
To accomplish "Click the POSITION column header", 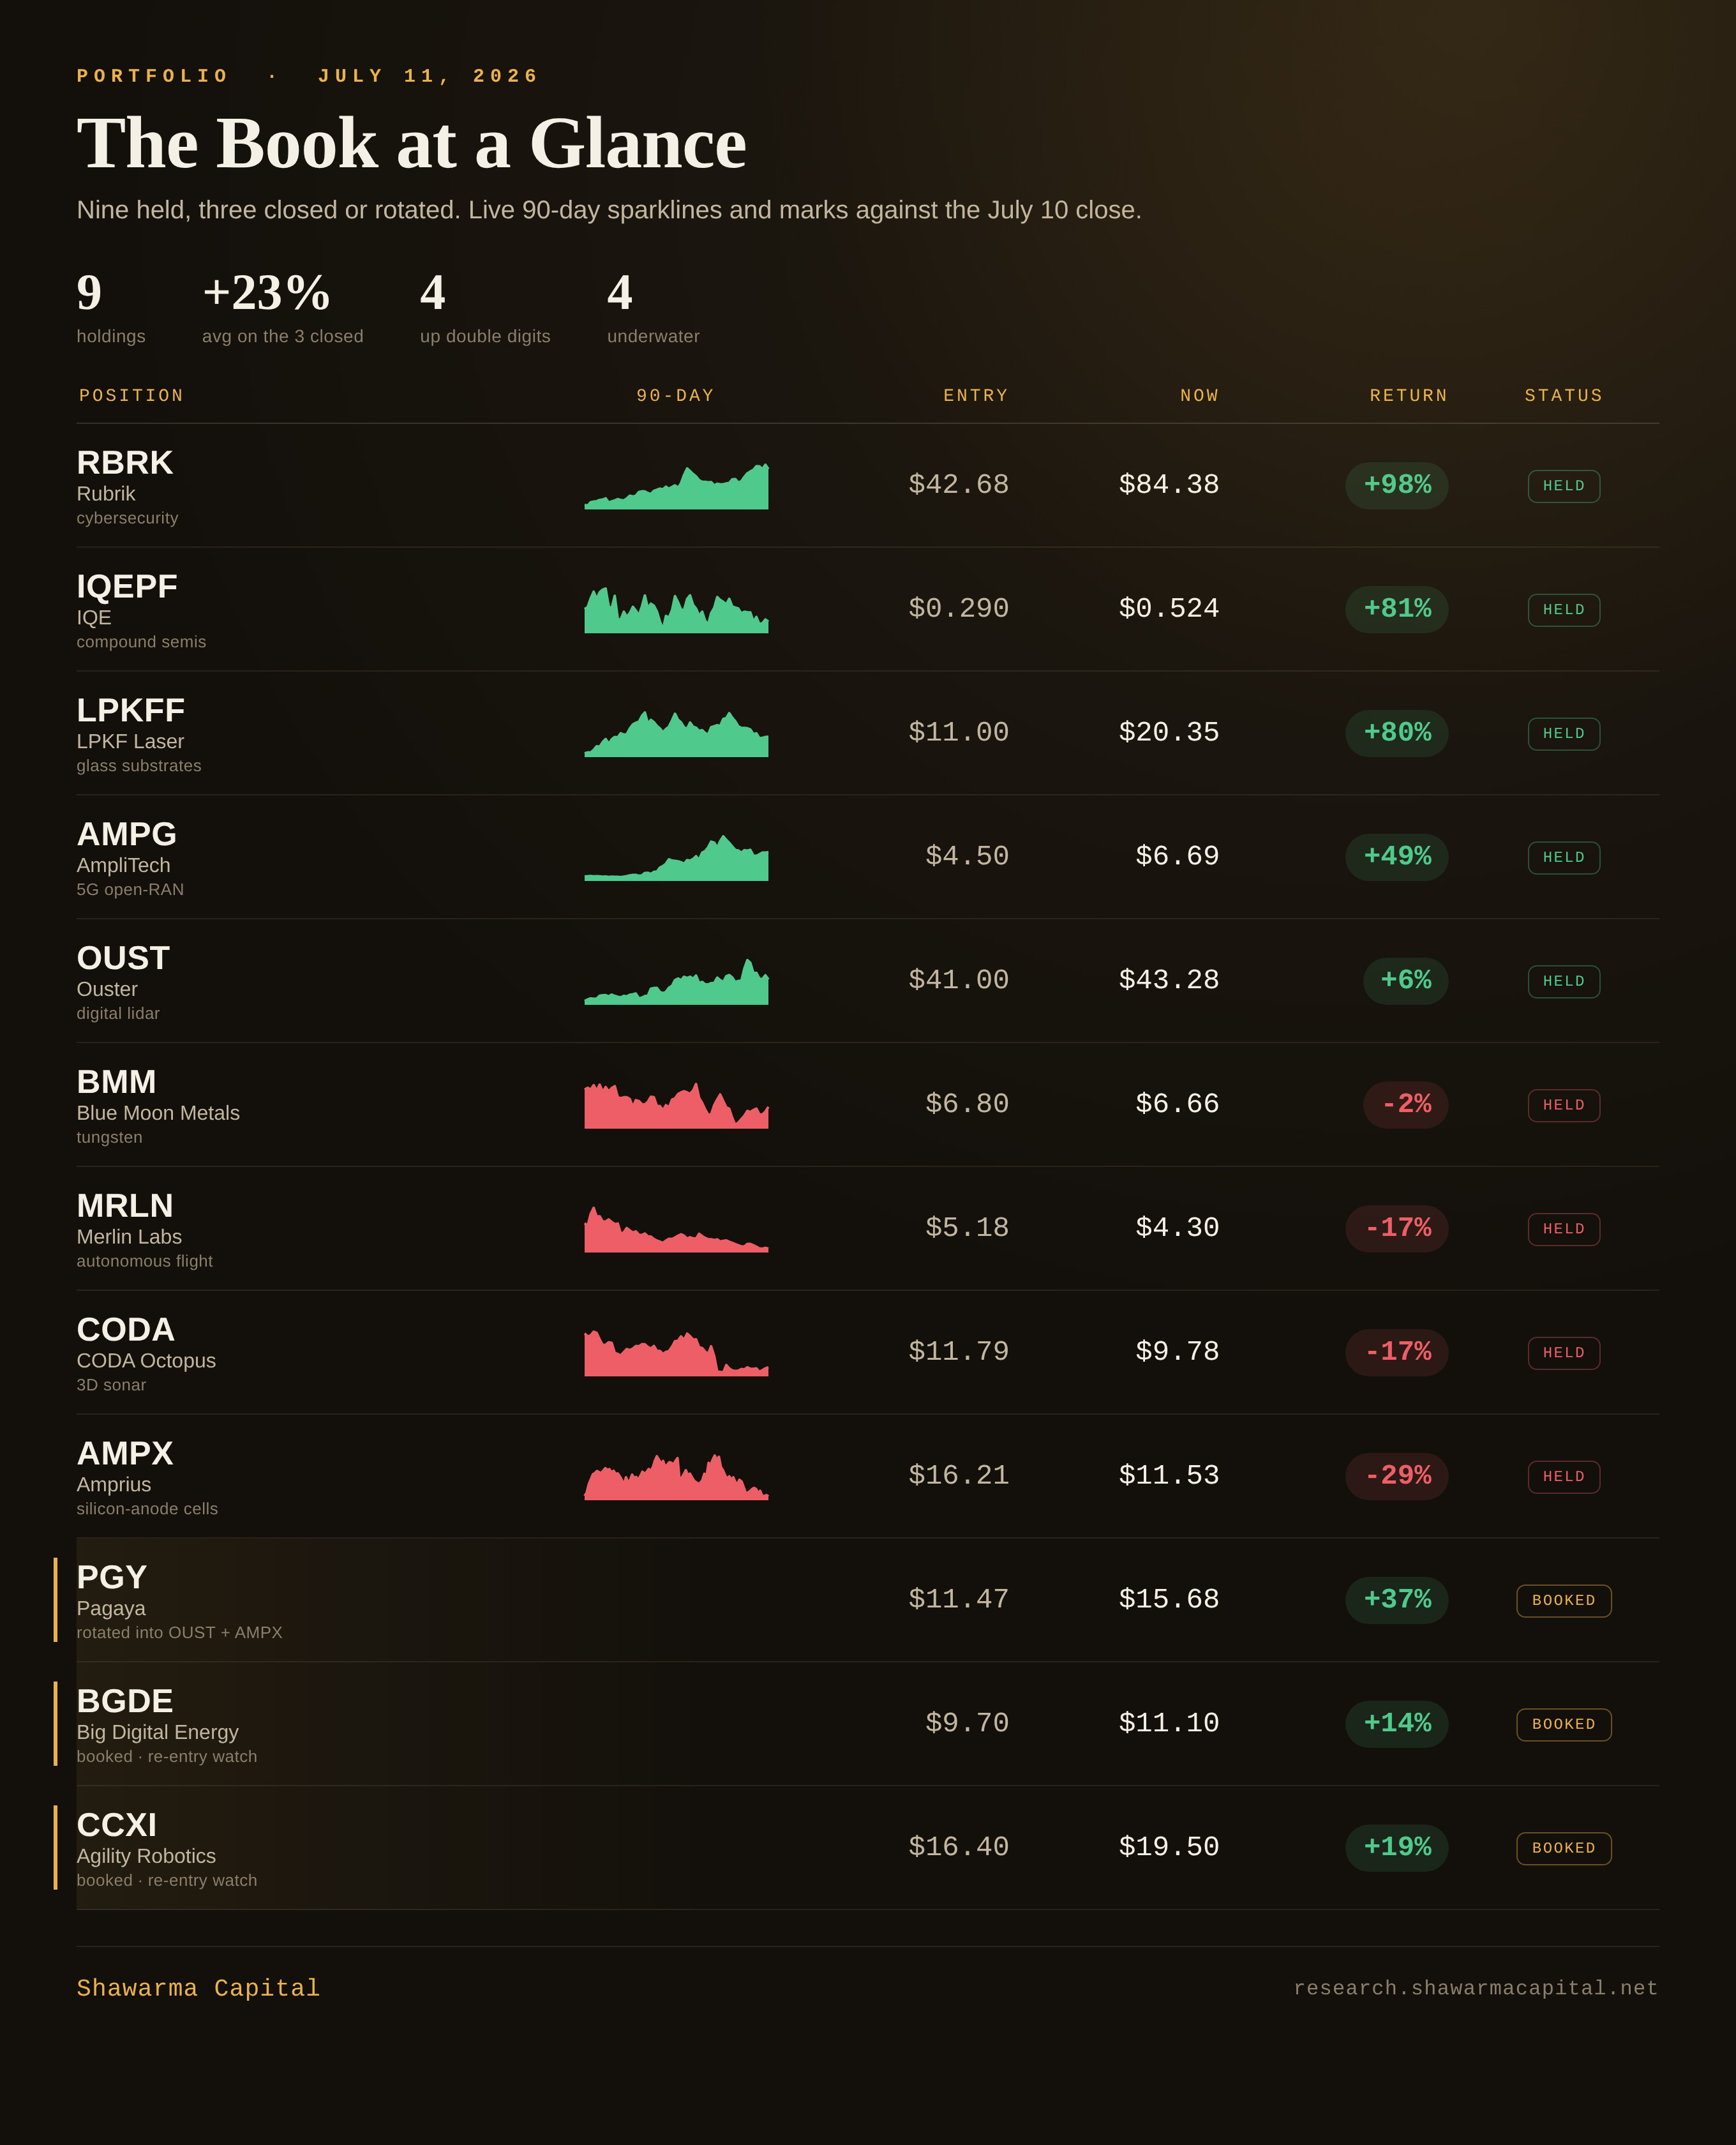I will click(x=132, y=396).
